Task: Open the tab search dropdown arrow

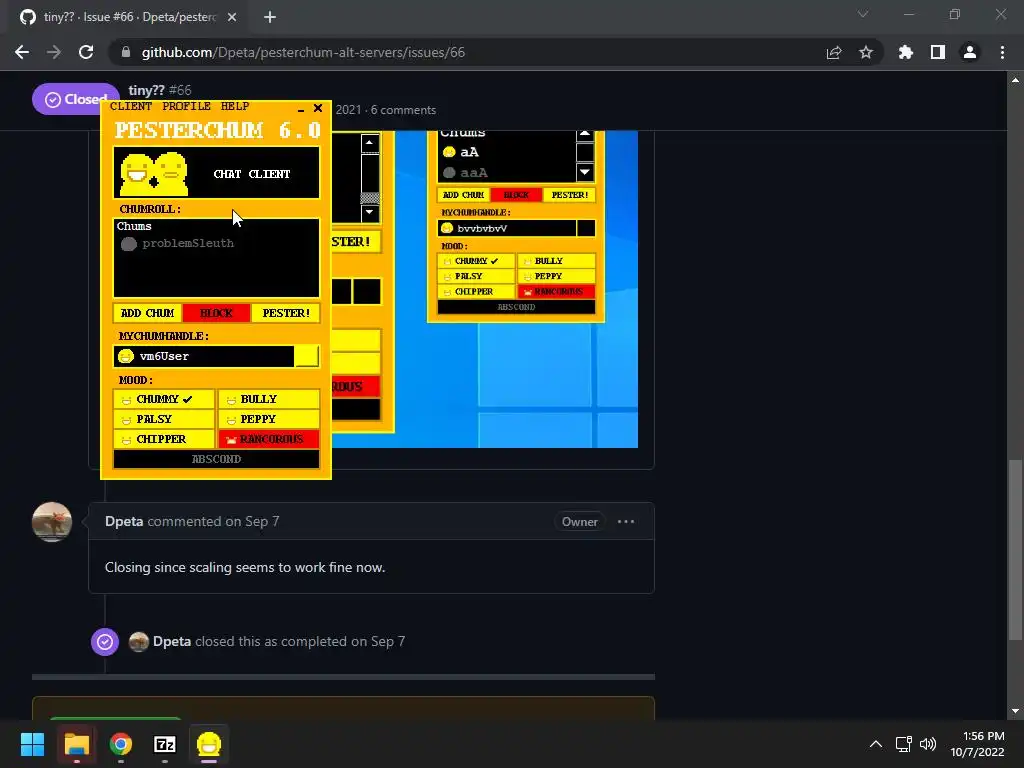Action: click(863, 14)
